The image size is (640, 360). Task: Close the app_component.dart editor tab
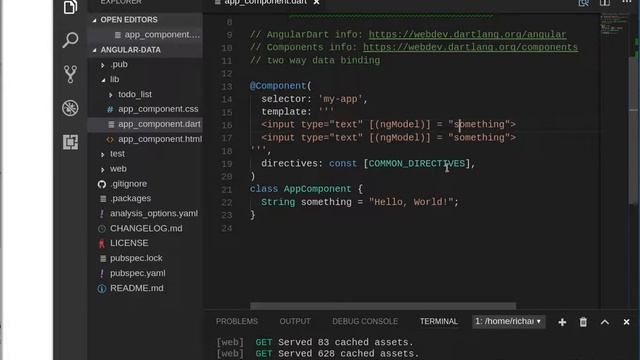(x=316, y=2)
